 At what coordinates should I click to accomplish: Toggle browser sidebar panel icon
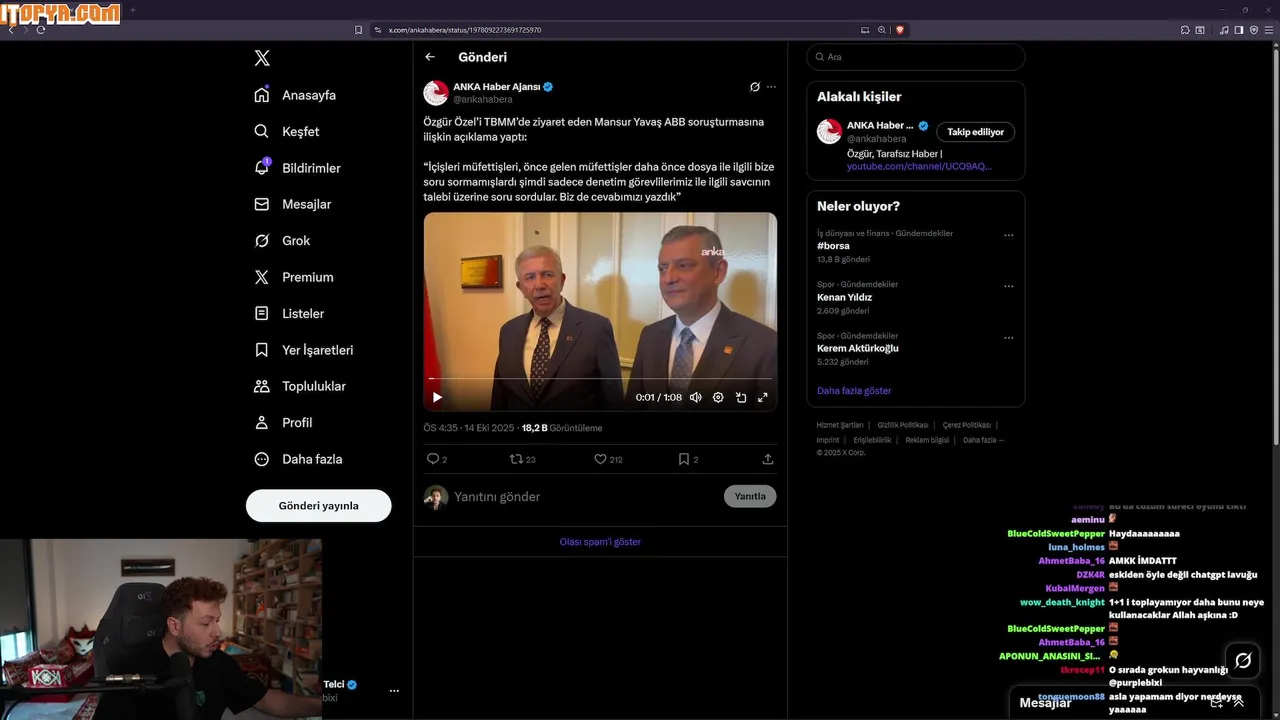coord(1239,30)
